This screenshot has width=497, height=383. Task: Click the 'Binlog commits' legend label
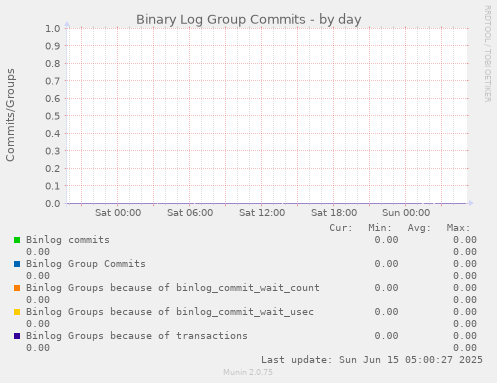(68, 240)
